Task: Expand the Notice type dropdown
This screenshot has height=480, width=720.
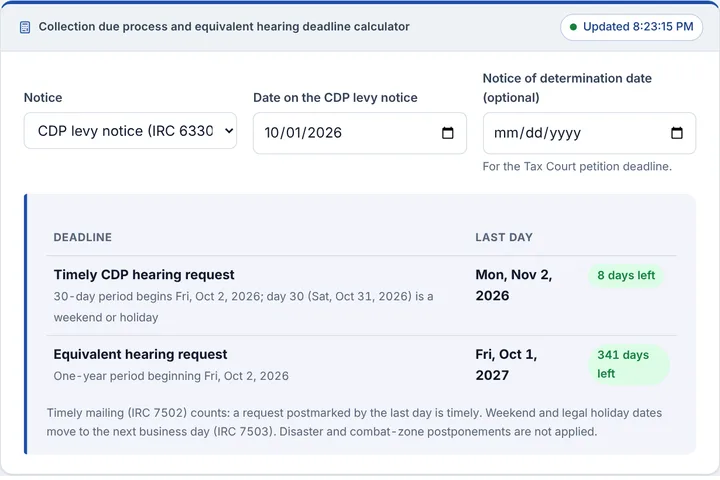Action: click(x=130, y=131)
